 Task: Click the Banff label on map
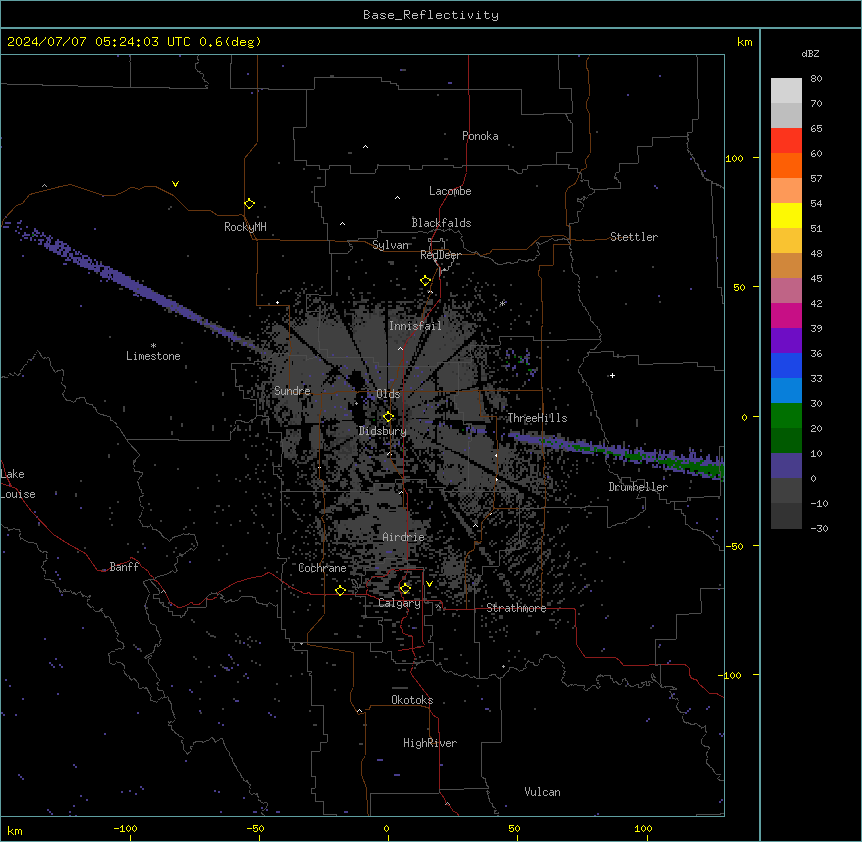(x=124, y=567)
